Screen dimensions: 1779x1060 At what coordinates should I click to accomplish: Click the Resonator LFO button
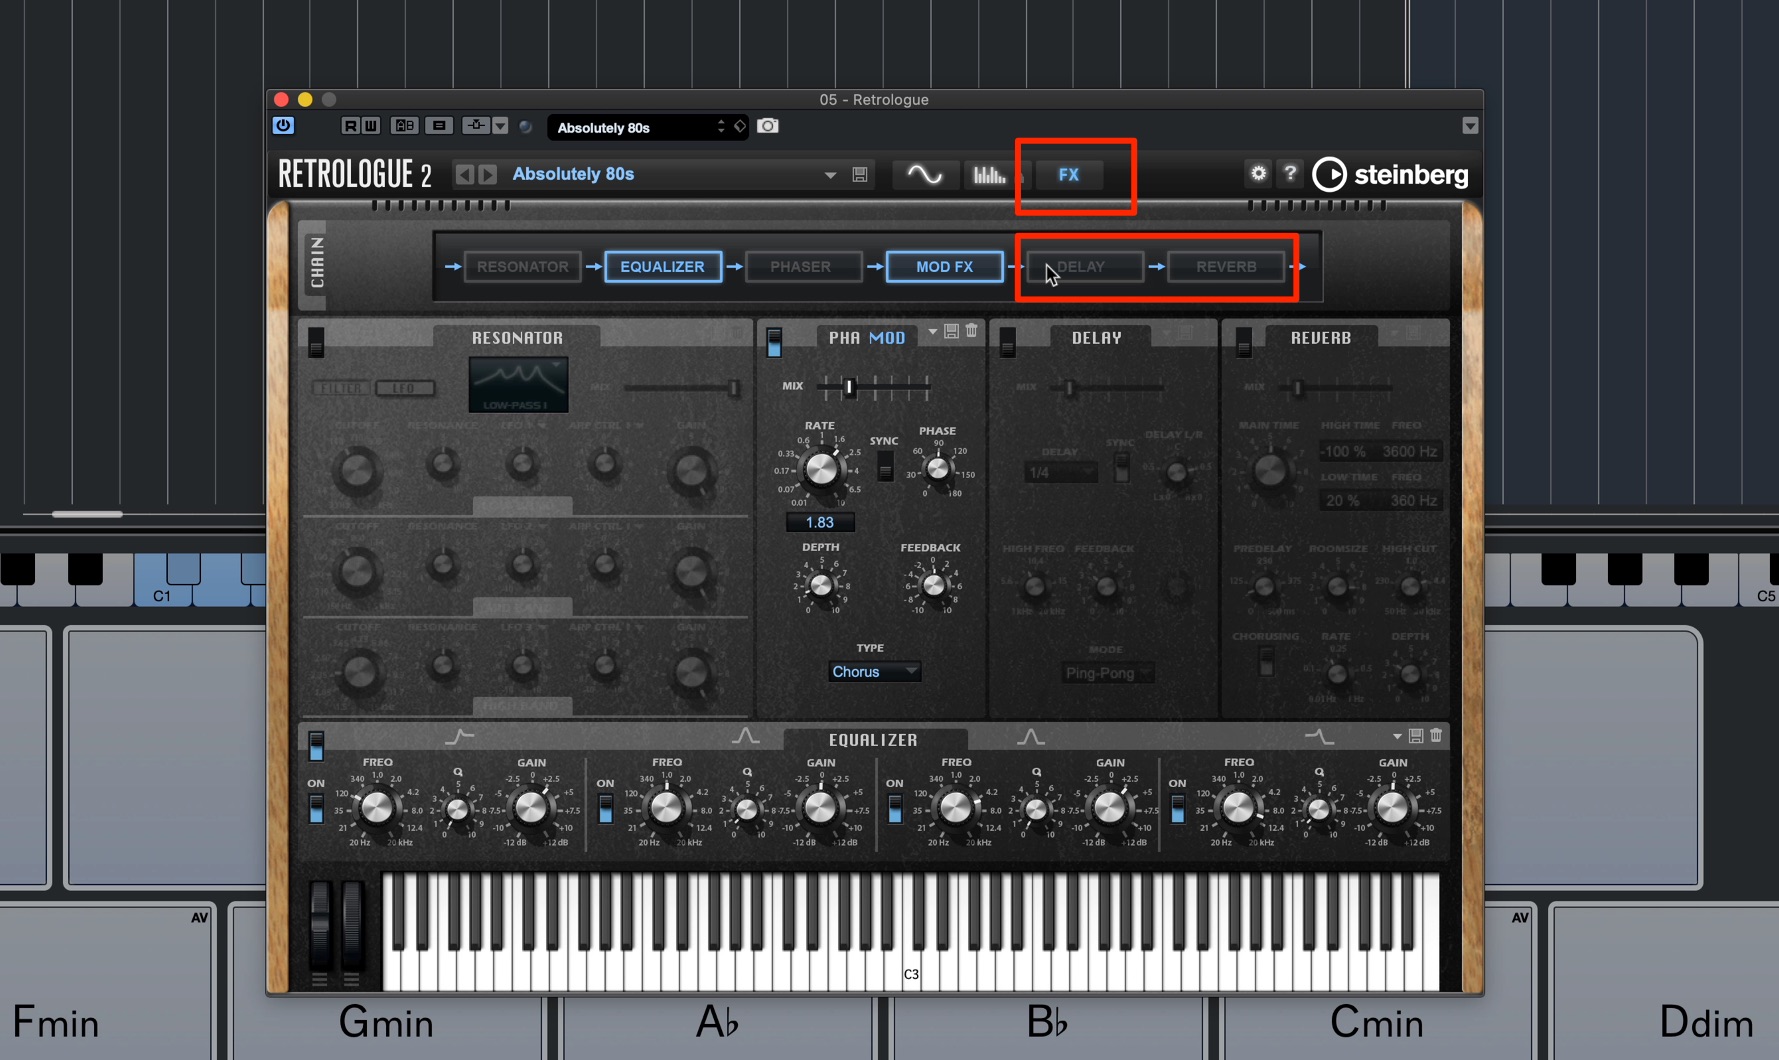(x=405, y=388)
